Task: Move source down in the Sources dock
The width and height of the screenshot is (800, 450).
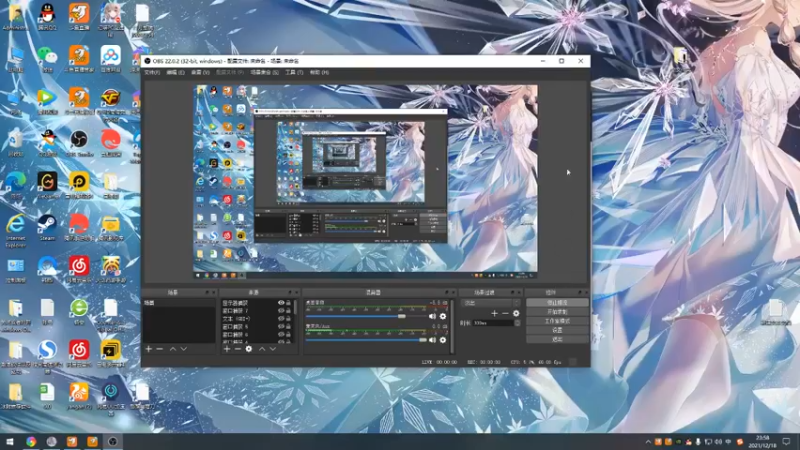Action: click(x=273, y=349)
